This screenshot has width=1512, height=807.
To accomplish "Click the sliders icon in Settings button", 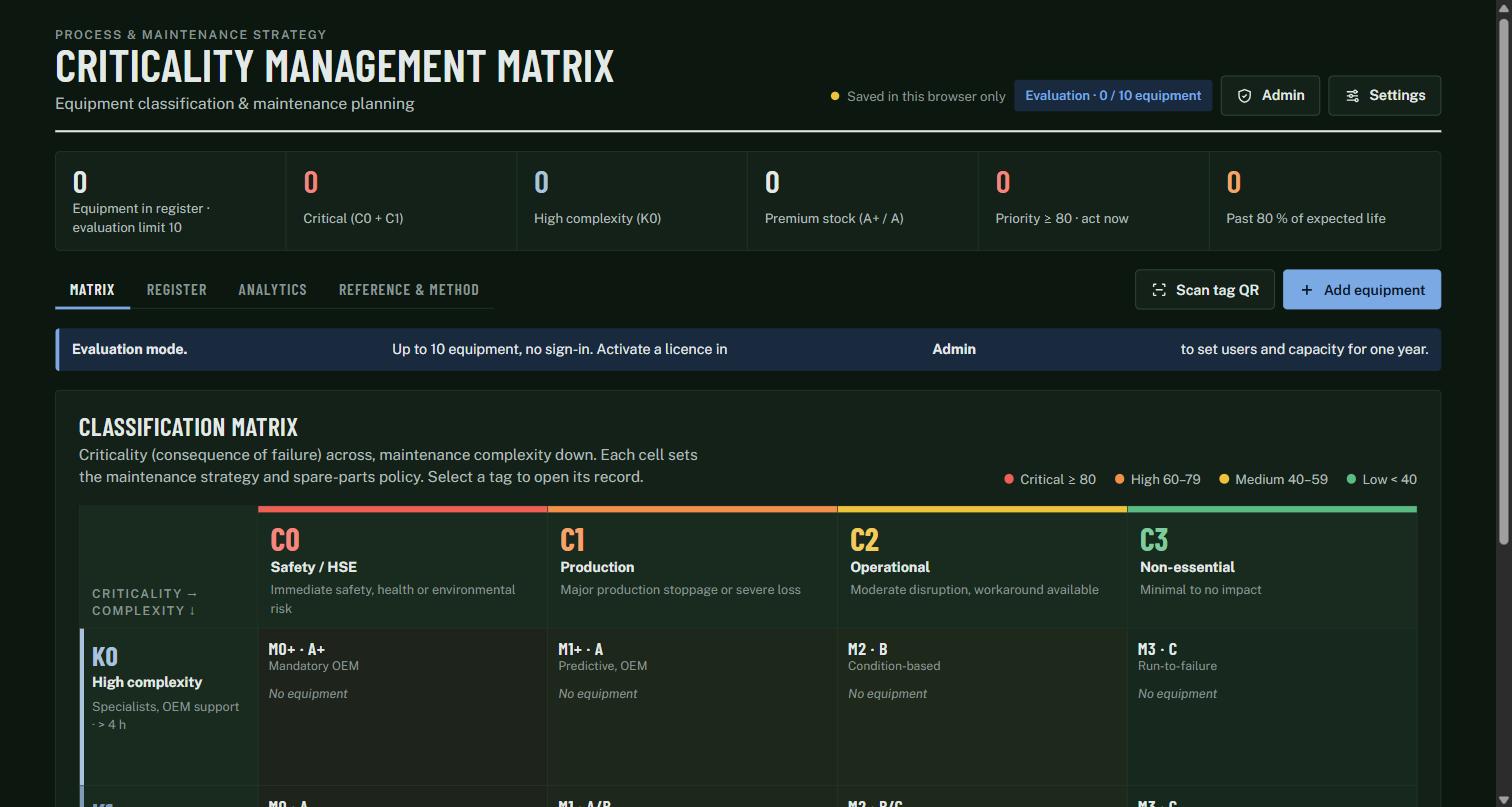I will [x=1352, y=96].
